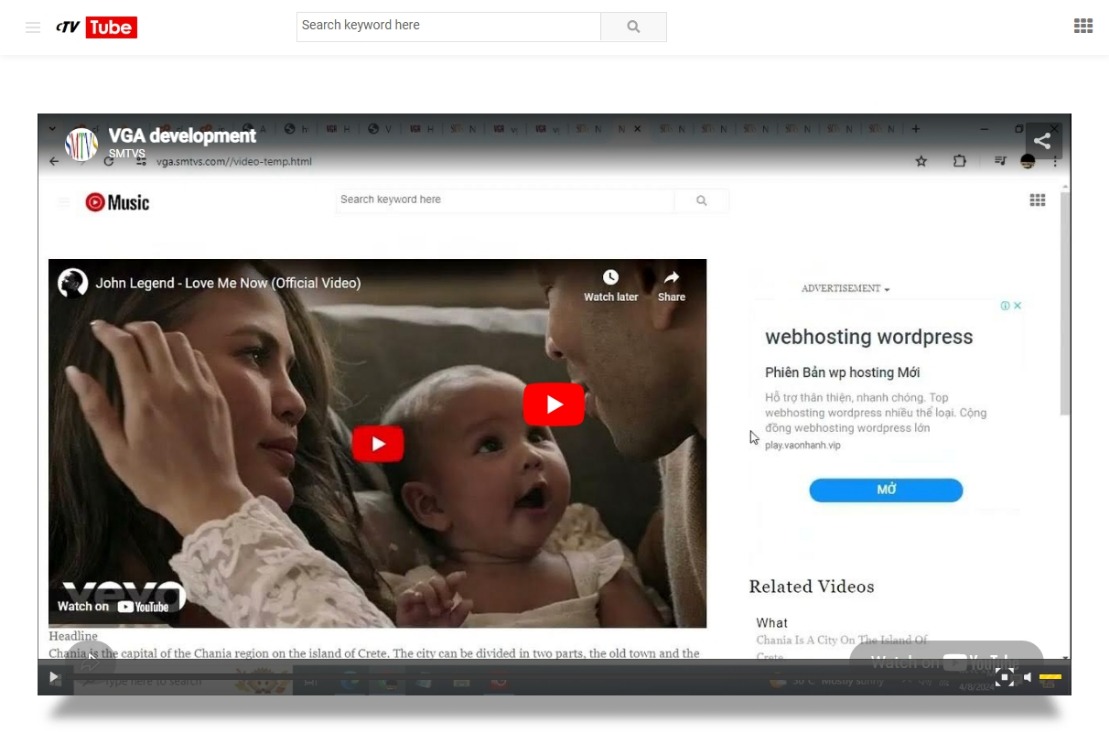Viewport: 1109px width, 732px height.
Task: Open the SMTVS channel avatar
Action: coord(81,144)
